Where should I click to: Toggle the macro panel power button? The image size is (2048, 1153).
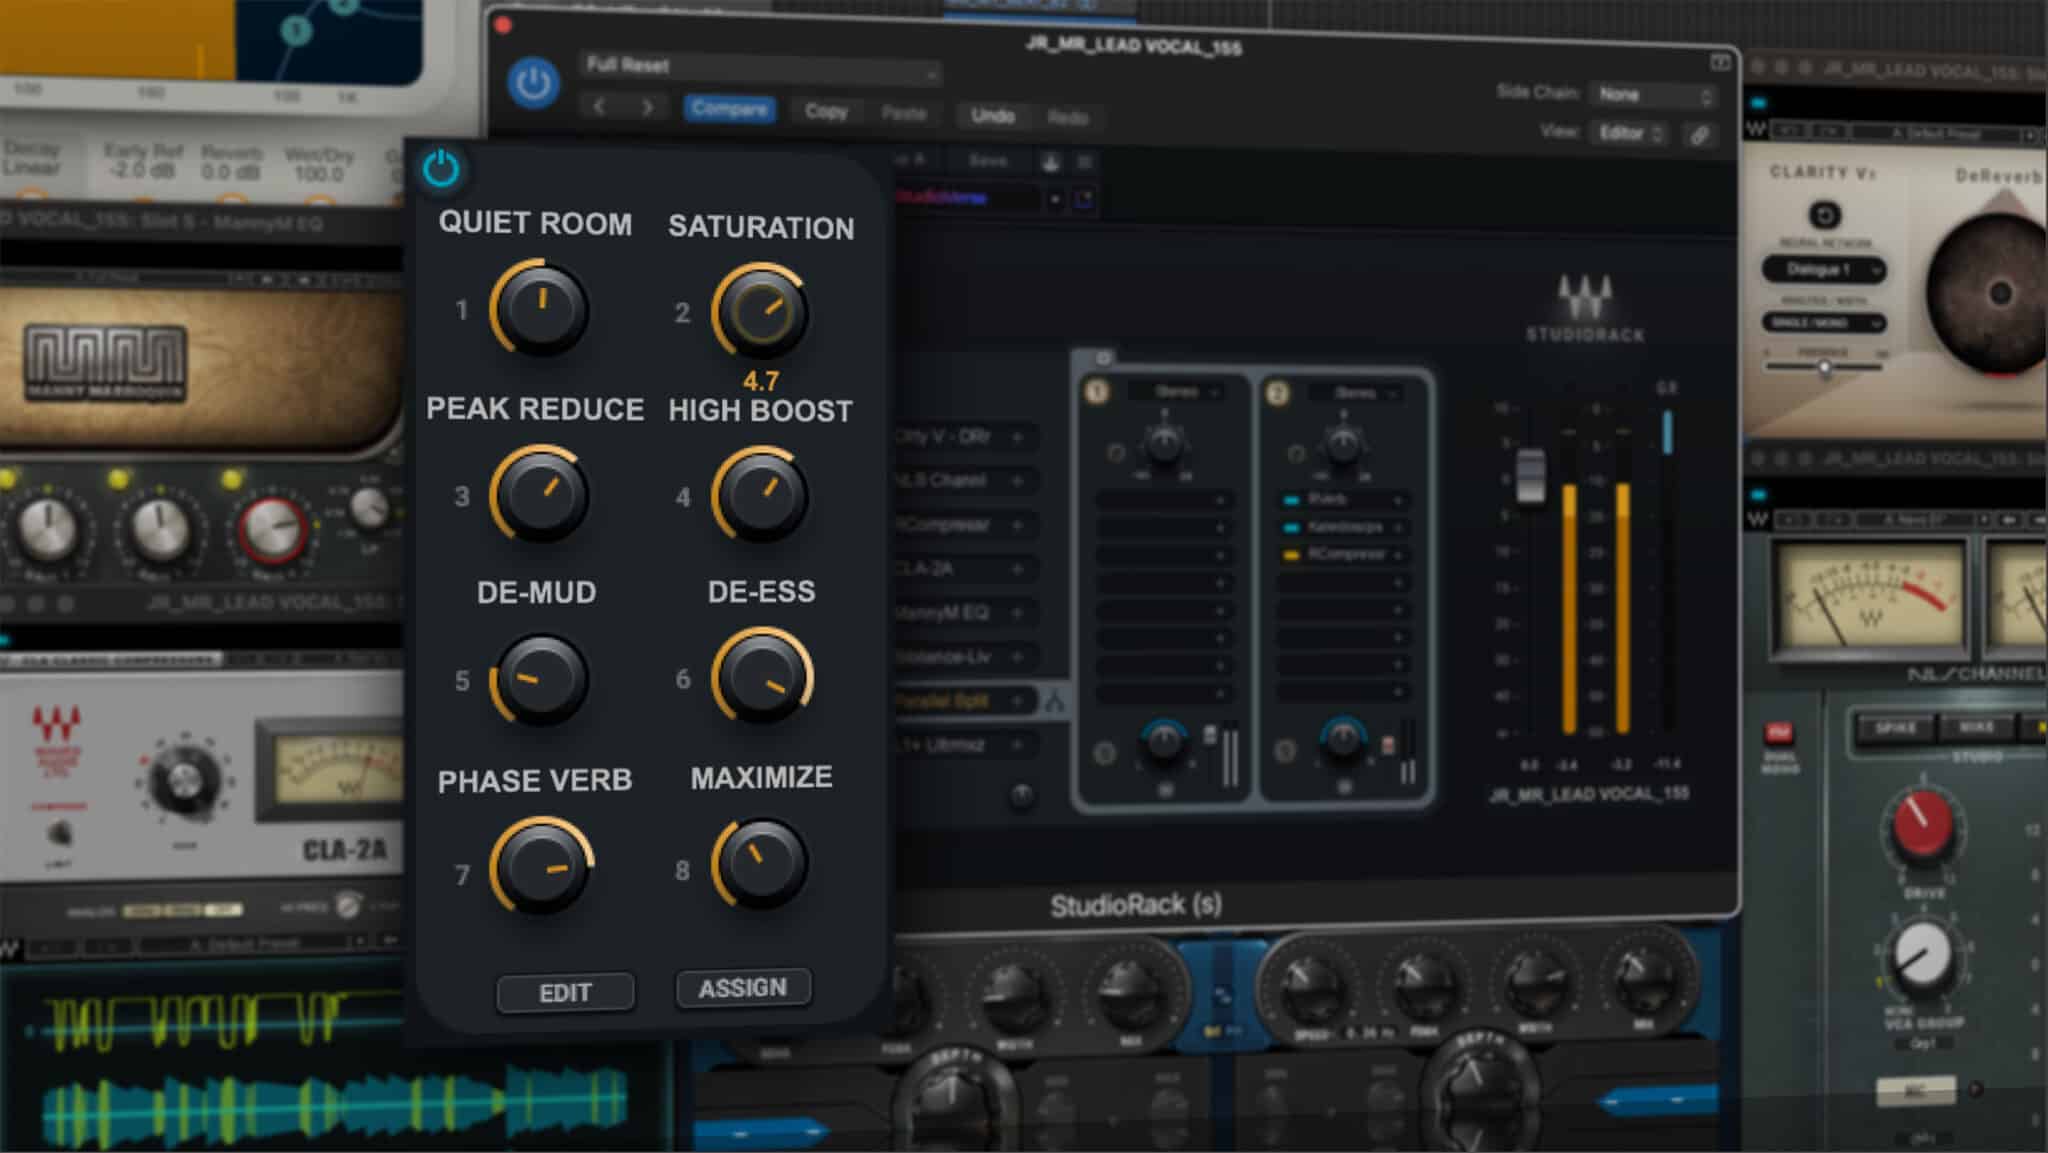click(x=440, y=170)
